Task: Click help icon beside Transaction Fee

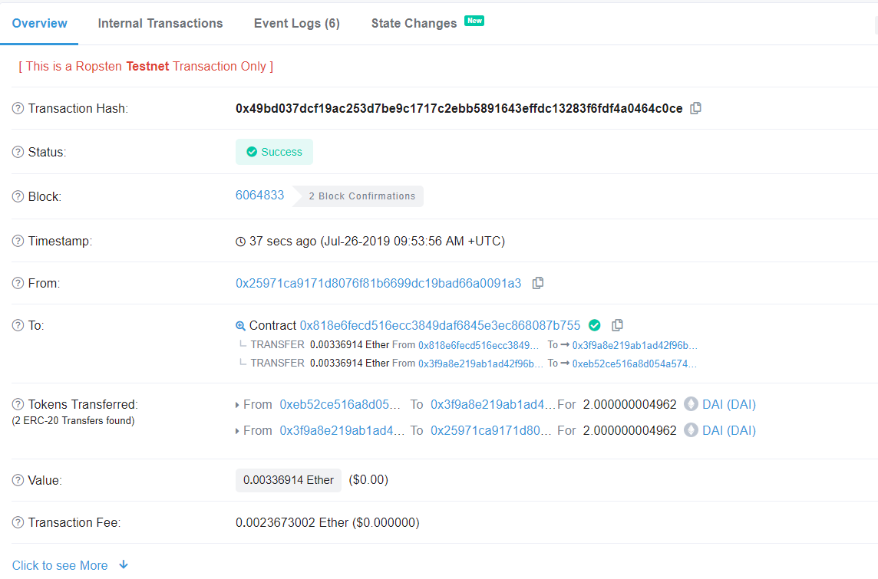Action: point(18,522)
